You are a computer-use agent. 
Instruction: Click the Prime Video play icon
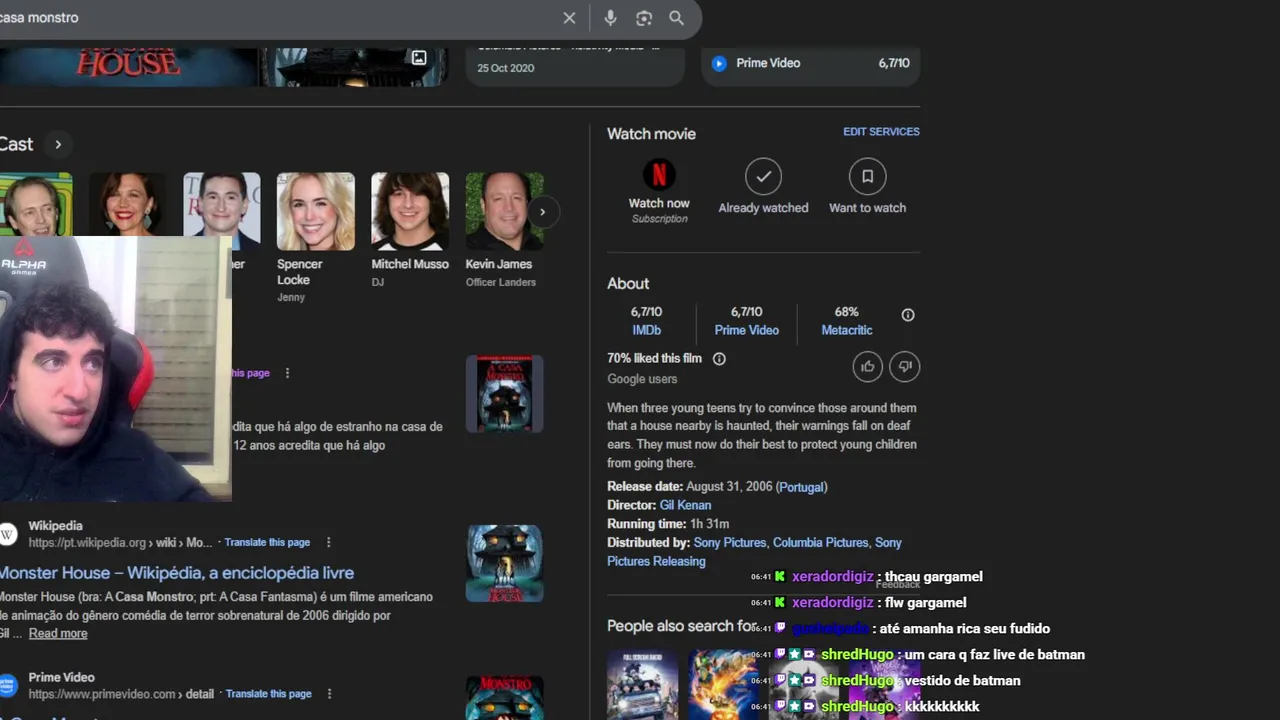click(x=718, y=63)
